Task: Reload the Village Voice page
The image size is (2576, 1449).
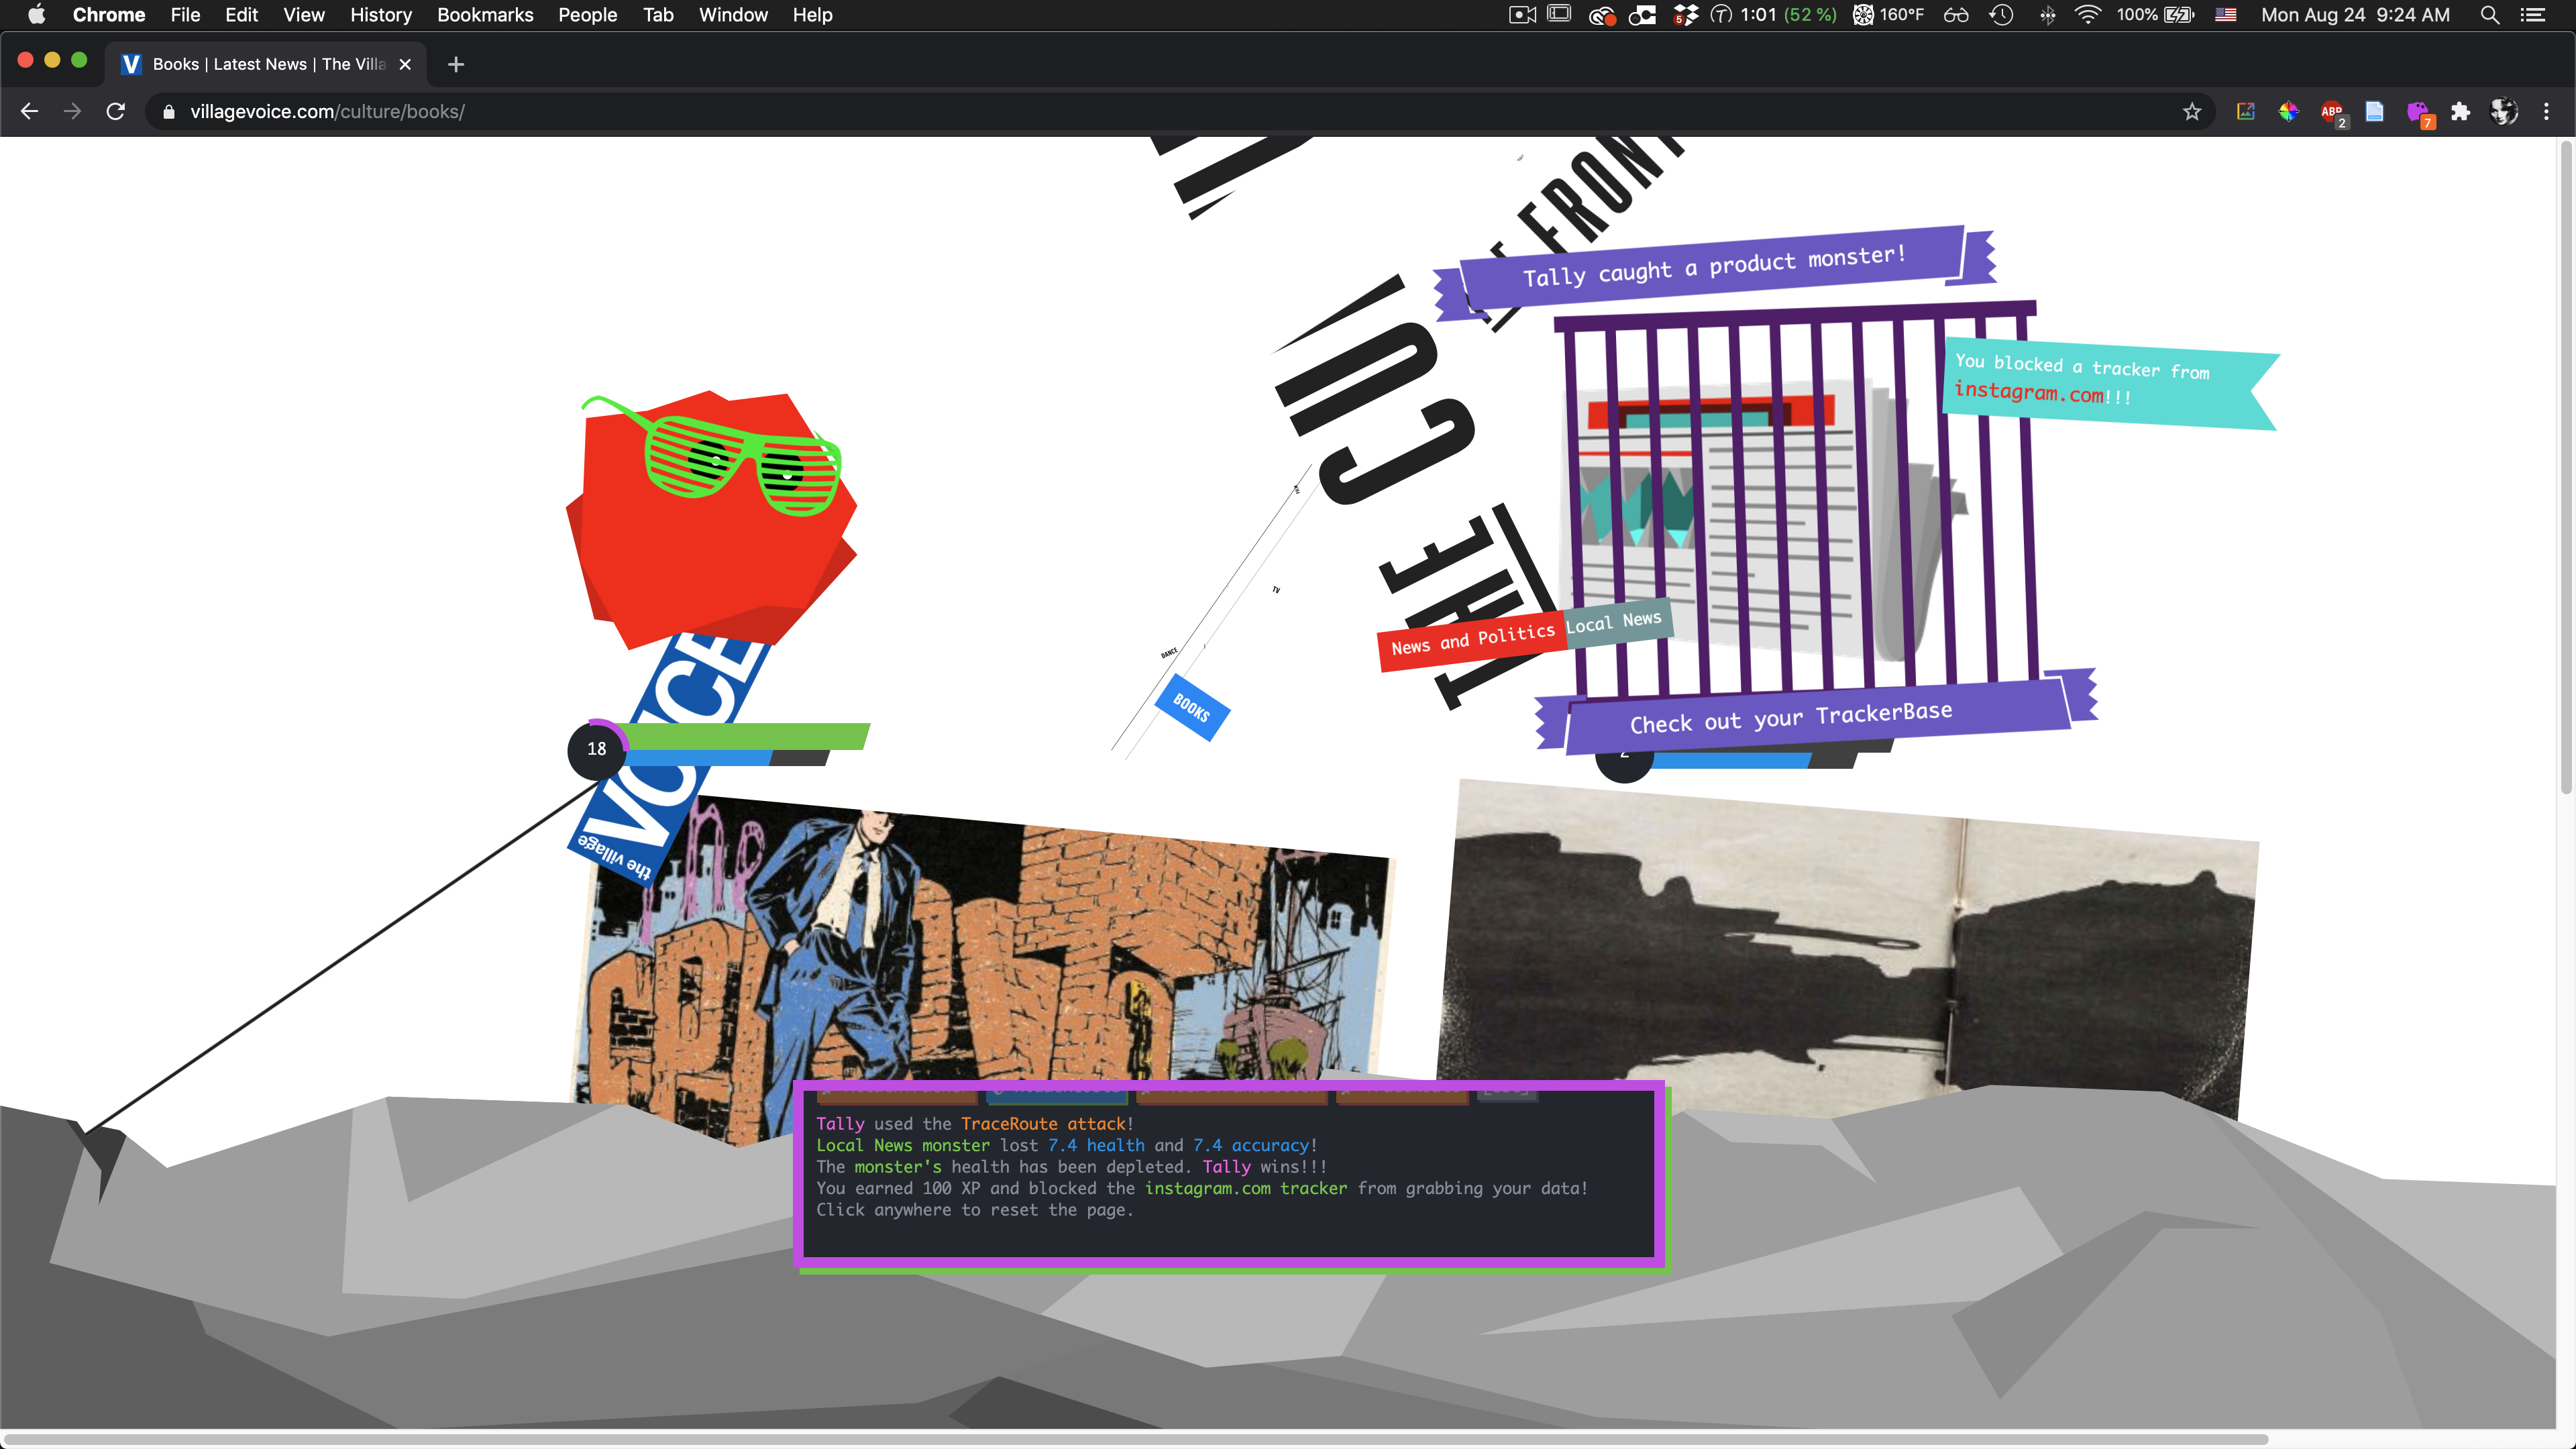Action: click(116, 111)
